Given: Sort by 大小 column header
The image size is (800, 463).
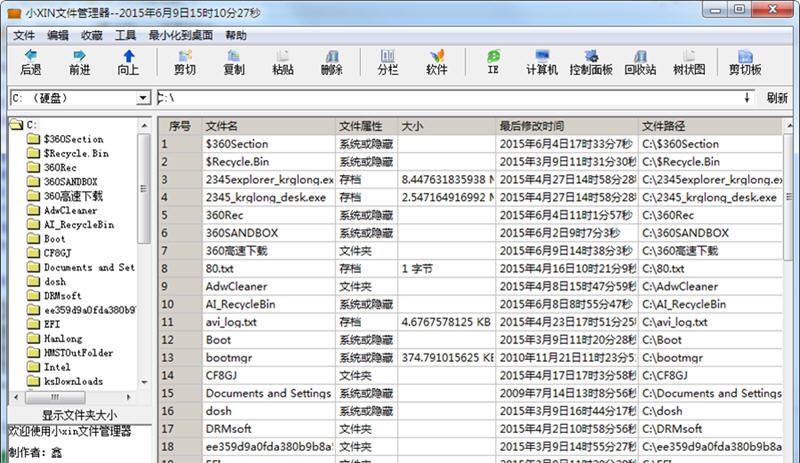Looking at the screenshot, I should 446,126.
